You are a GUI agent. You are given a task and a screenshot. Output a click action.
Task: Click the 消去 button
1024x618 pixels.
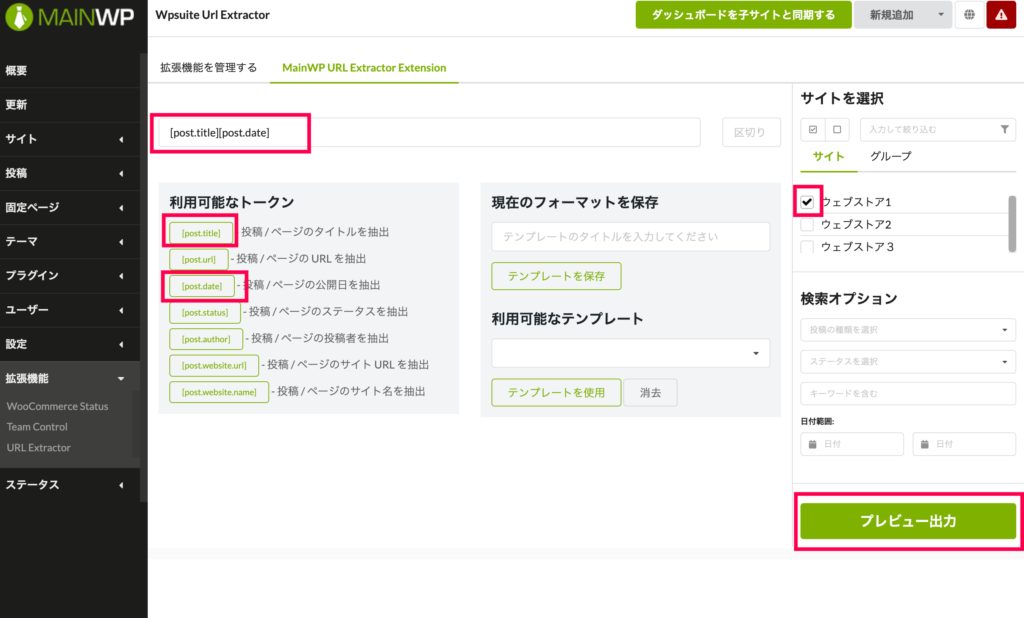point(650,393)
